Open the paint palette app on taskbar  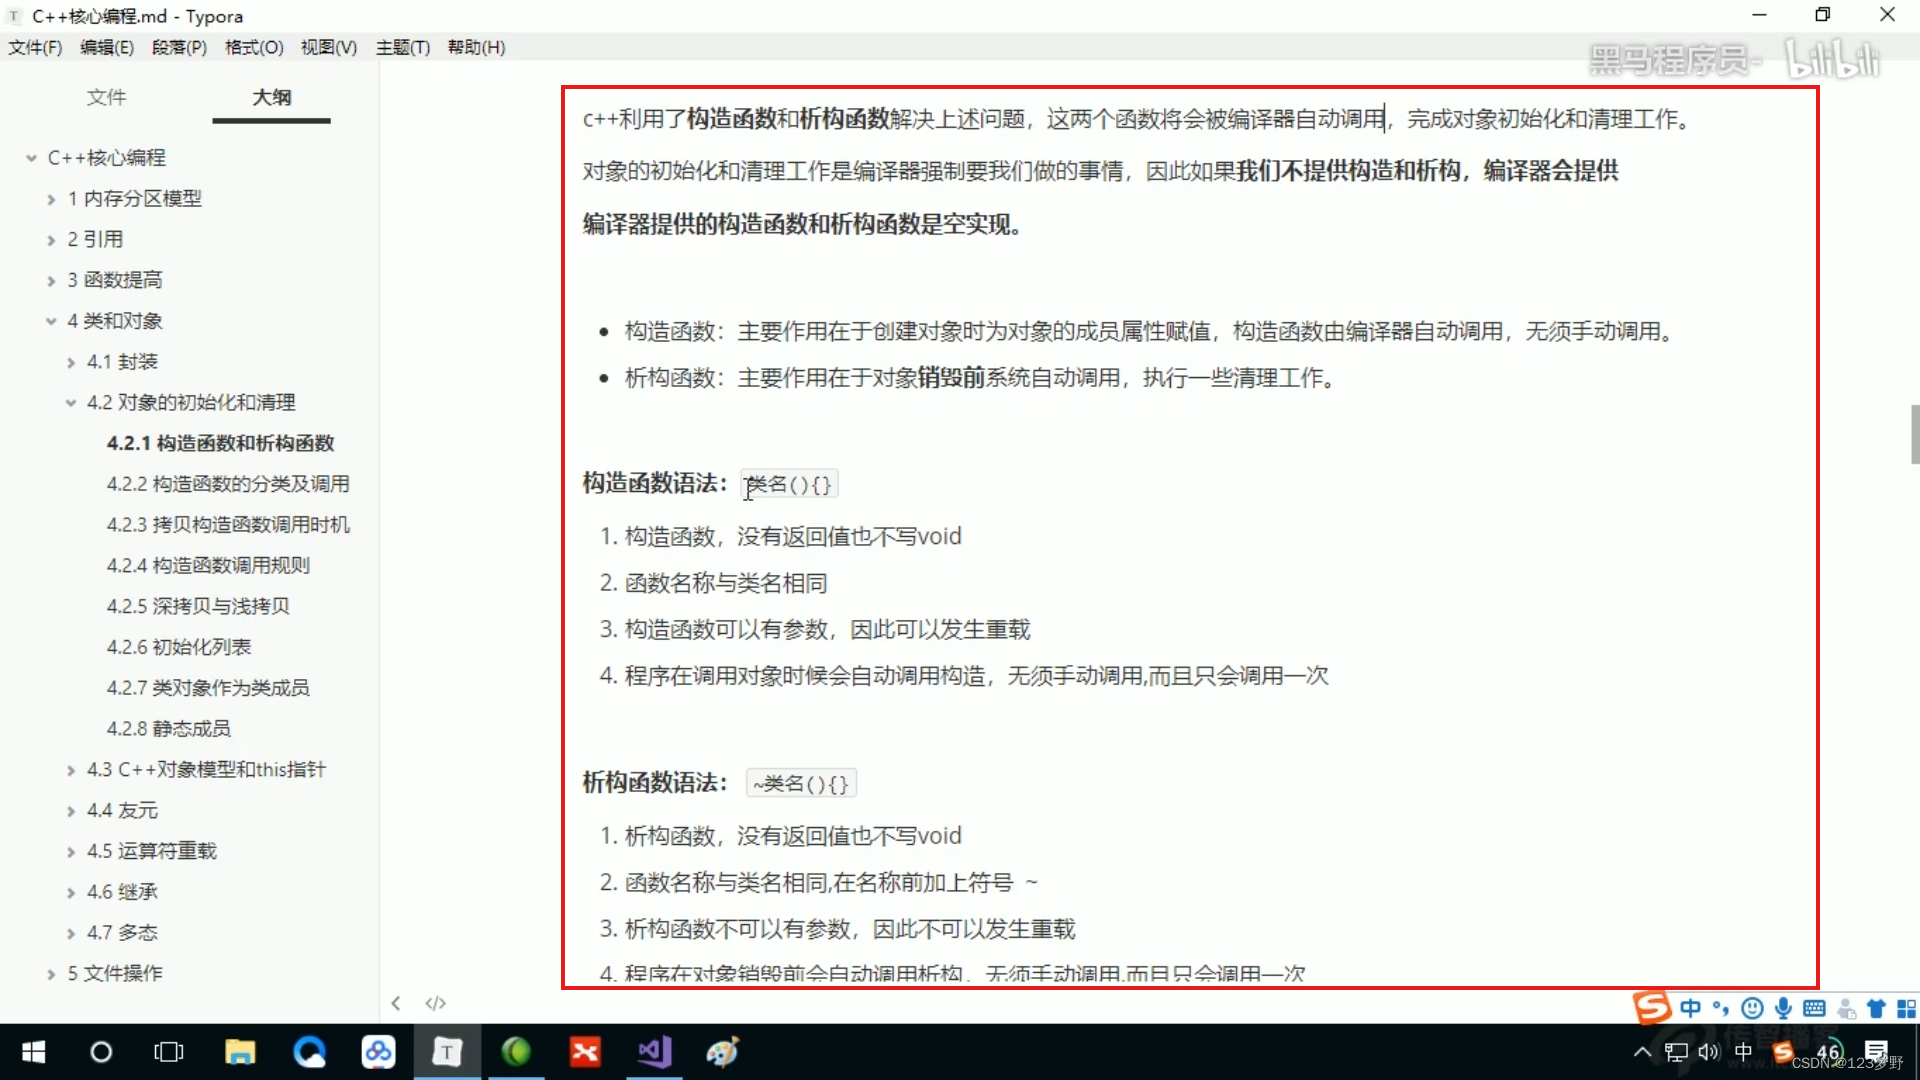tap(722, 1052)
